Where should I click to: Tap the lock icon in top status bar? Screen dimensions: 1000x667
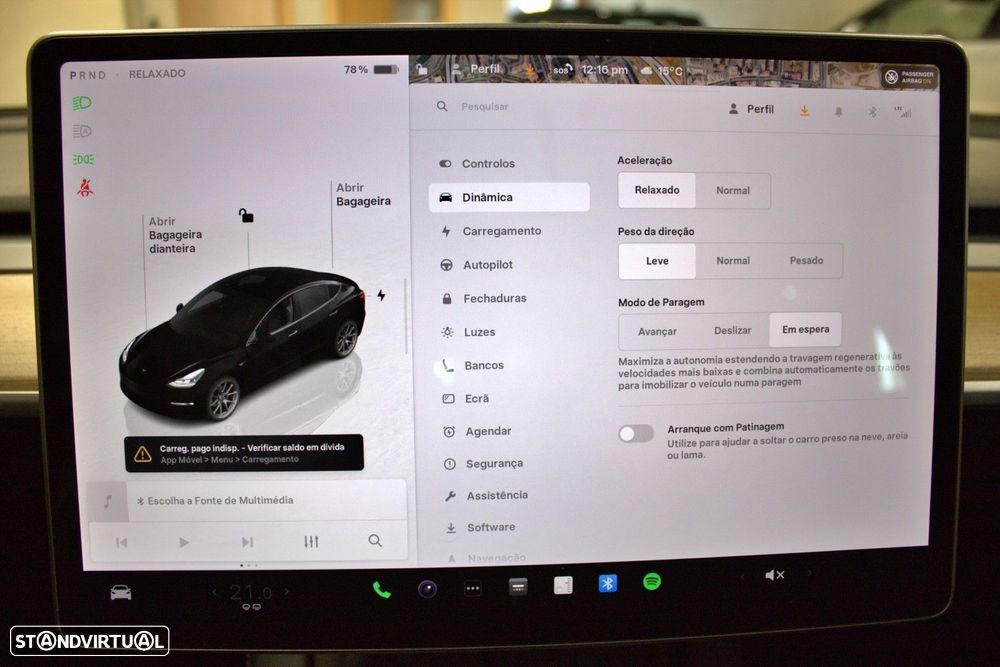click(422, 68)
